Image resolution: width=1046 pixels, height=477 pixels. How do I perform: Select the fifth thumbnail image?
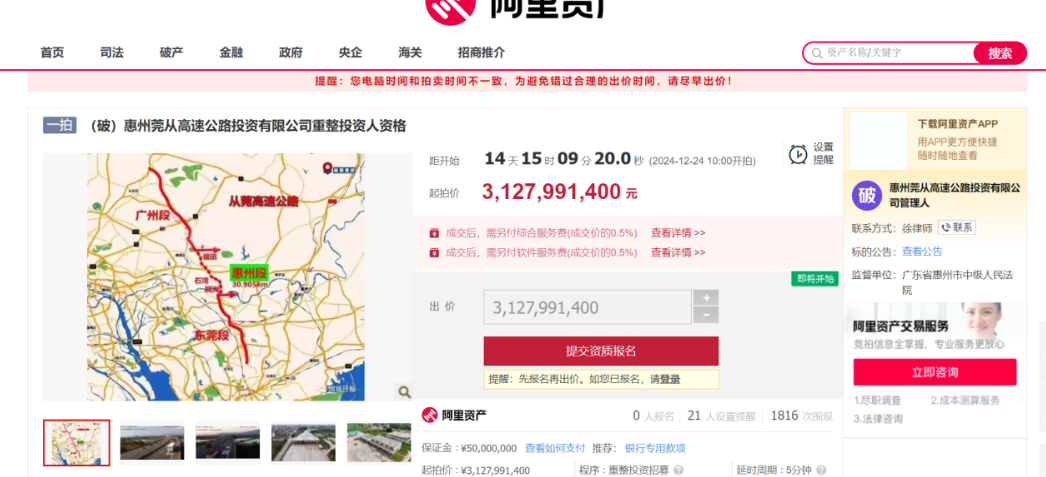[379, 442]
